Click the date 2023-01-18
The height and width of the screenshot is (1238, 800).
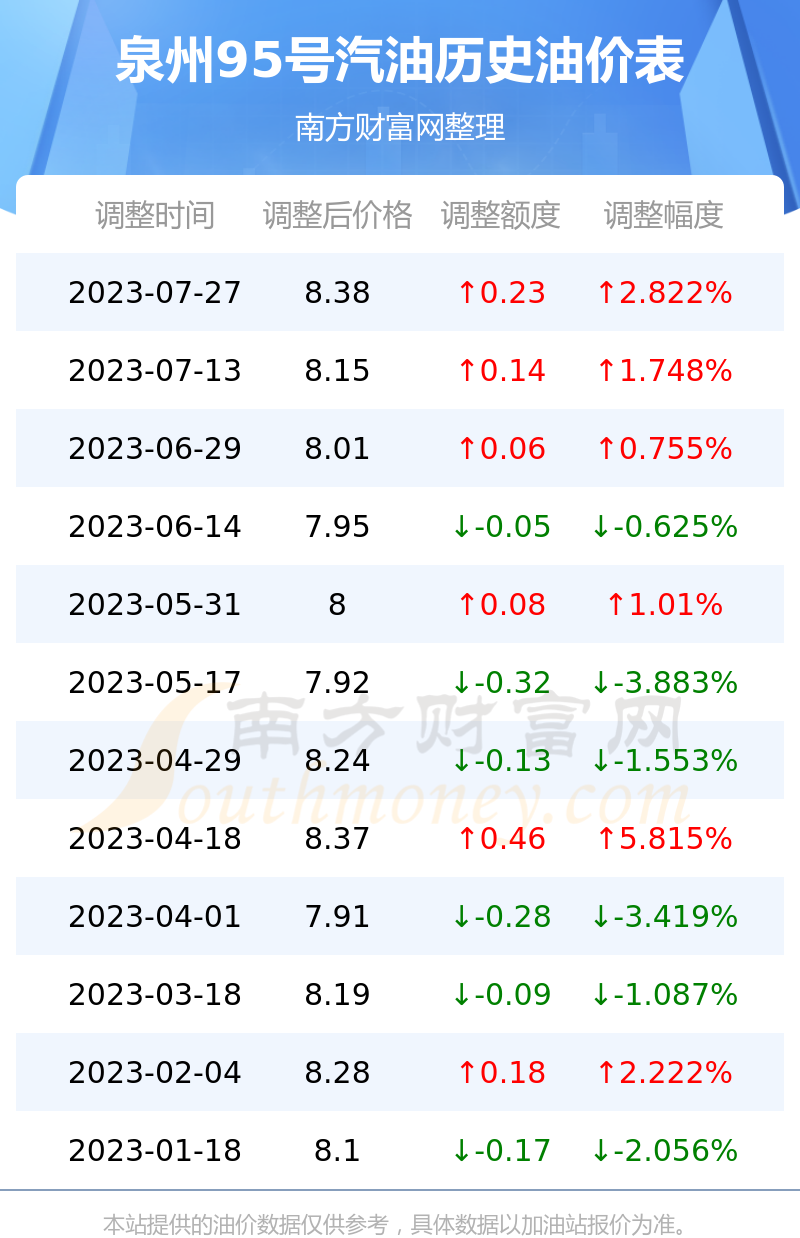(155, 1151)
